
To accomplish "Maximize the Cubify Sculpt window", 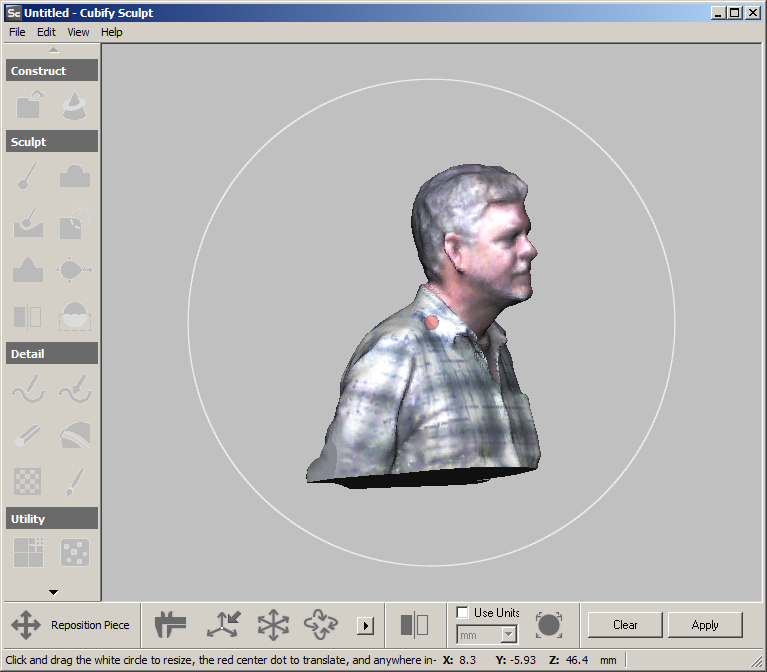I will (735, 13).
